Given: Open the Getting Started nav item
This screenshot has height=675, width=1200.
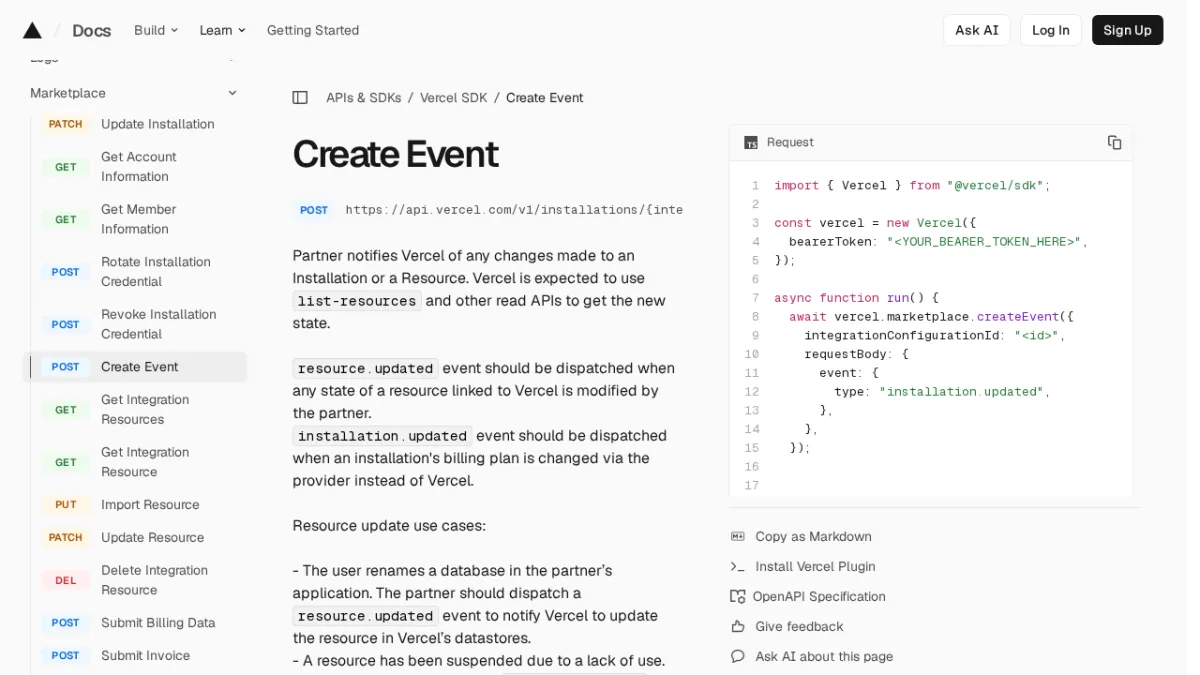Looking at the screenshot, I should (x=313, y=30).
